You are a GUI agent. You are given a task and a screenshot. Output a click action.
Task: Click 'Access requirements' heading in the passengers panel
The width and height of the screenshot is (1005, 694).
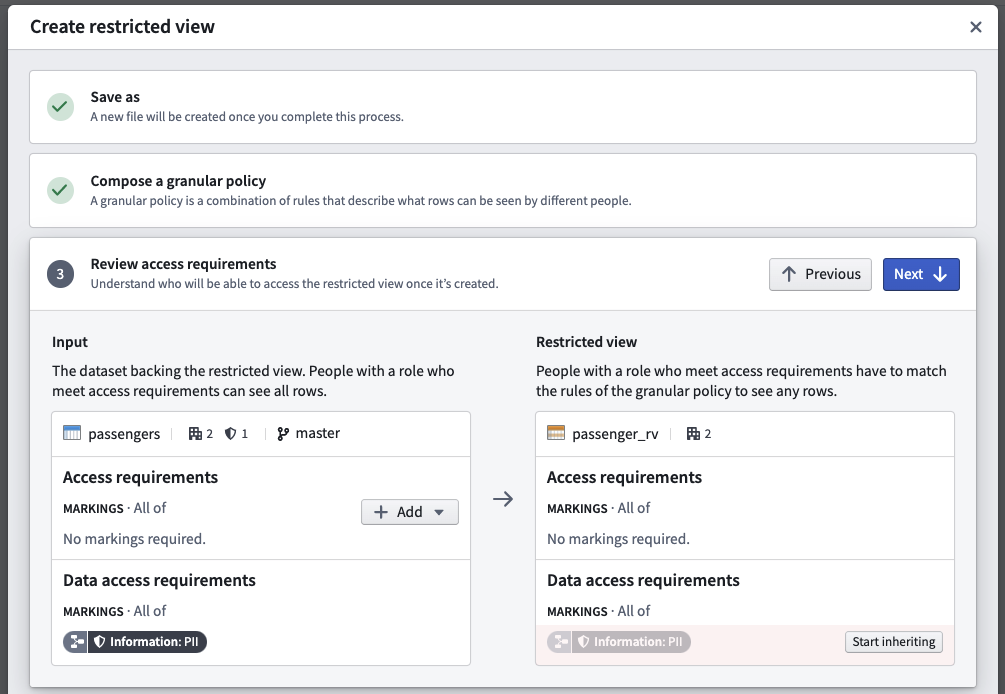click(140, 477)
